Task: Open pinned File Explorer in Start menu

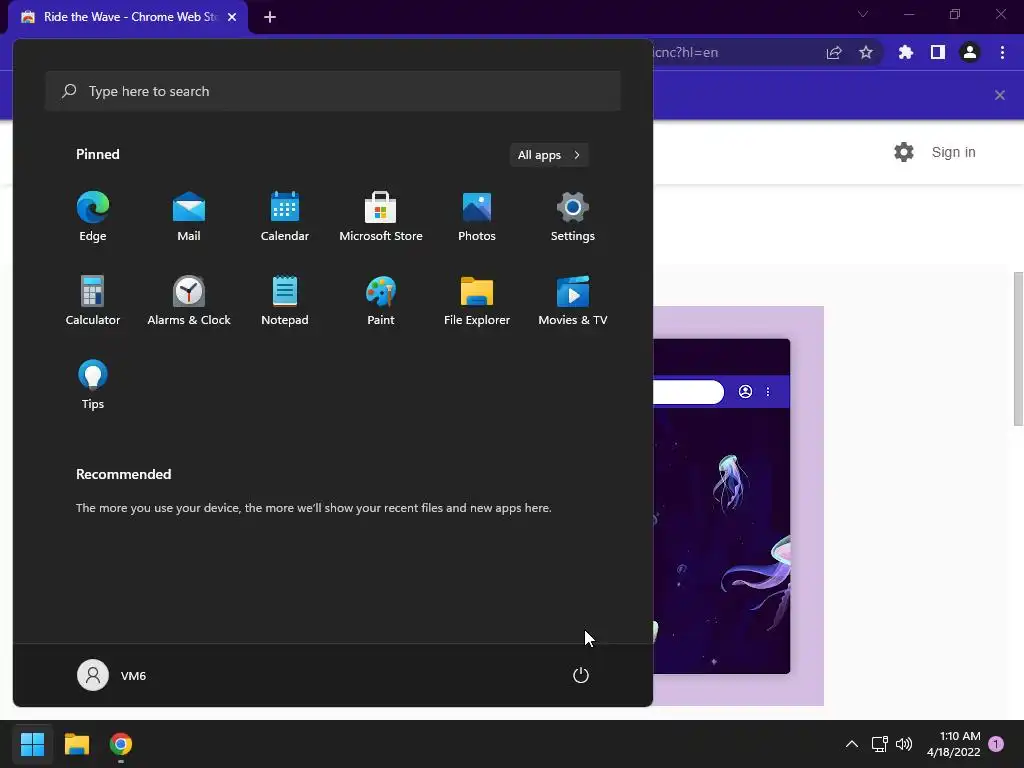Action: coord(477,300)
